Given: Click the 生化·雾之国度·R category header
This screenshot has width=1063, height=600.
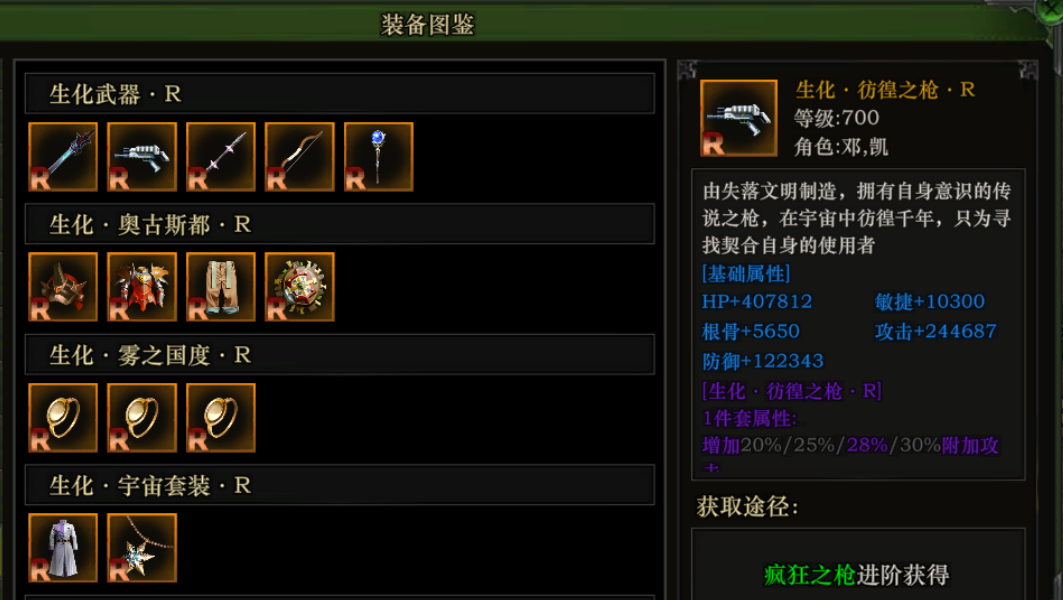Looking at the screenshot, I should pyautogui.click(x=340, y=355).
